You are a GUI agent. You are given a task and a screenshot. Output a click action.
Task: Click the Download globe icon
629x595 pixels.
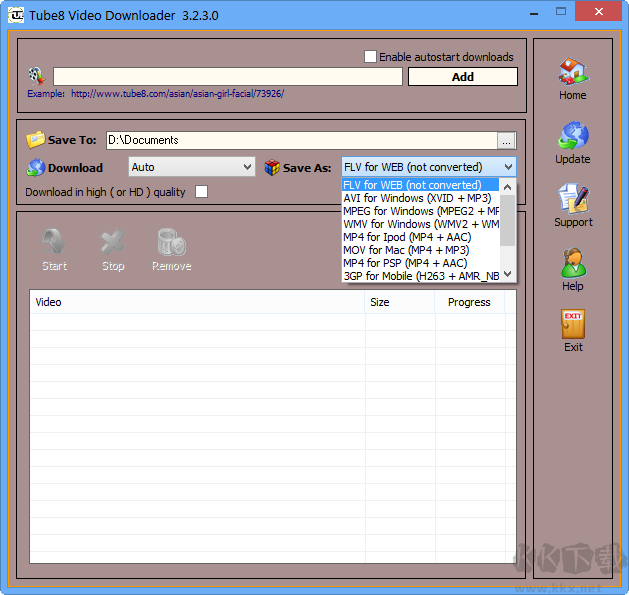tap(36, 168)
